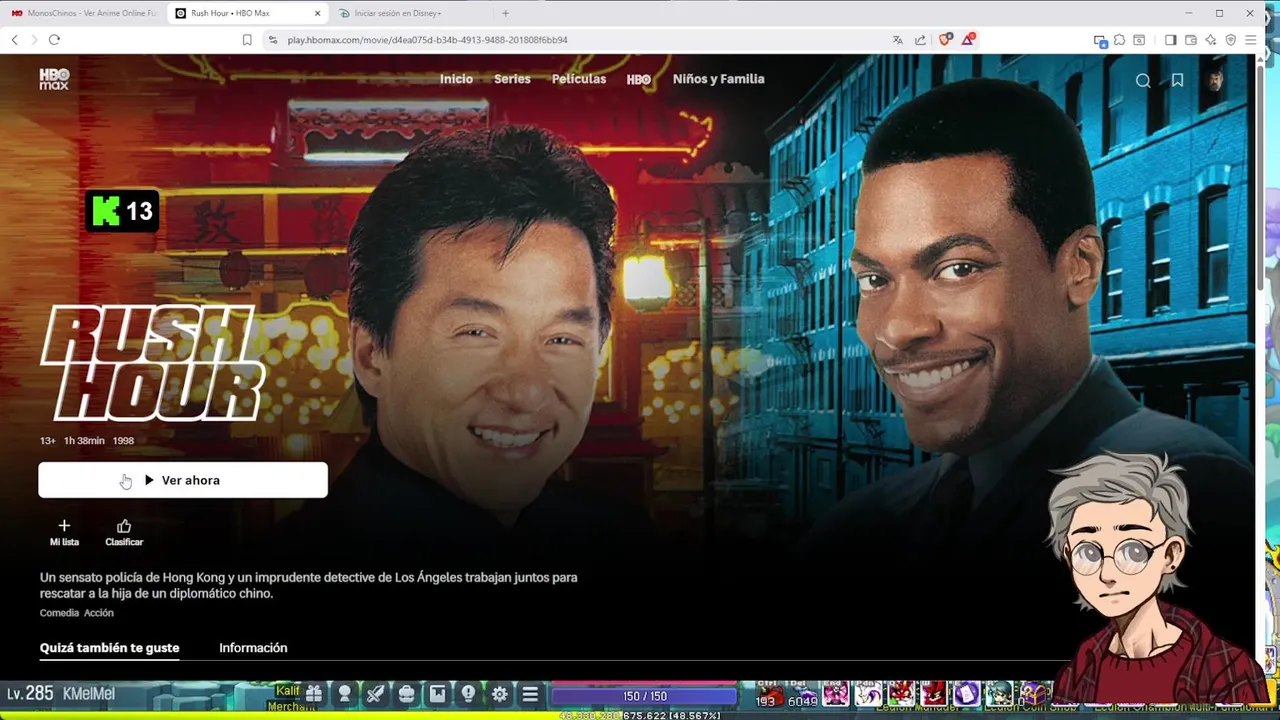Go back in browser history
Image resolution: width=1280 pixels, height=720 pixels.
coord(14,40)
